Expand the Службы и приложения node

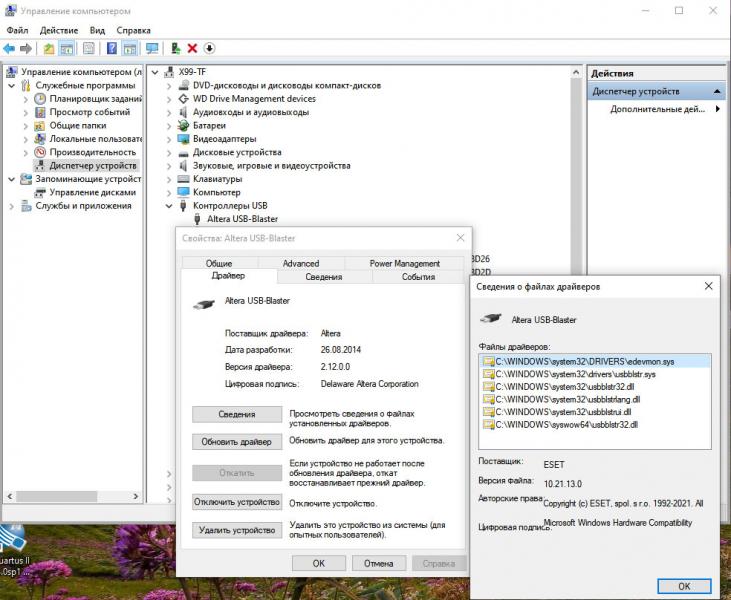pyautogui.click(x=11, y=206)
